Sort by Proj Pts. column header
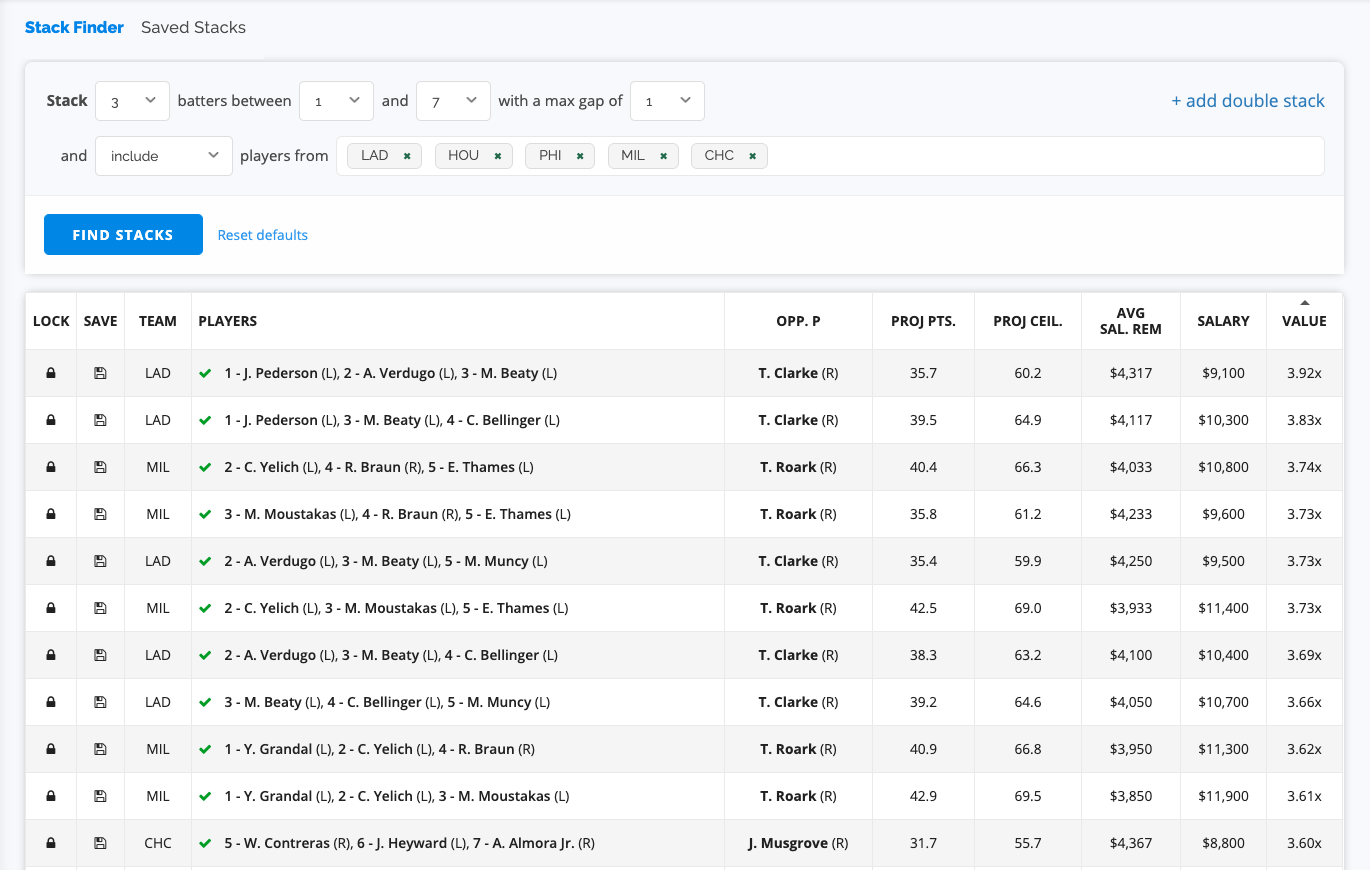This screenshot has height=870, width=1370. (923, 321)
